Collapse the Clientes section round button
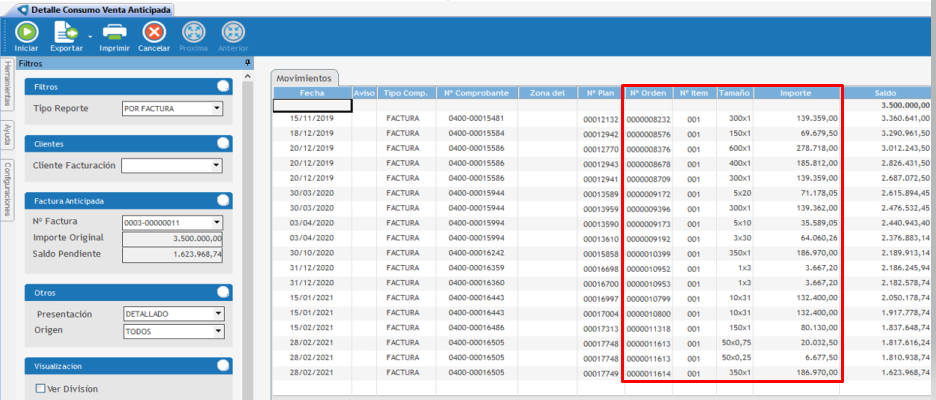Image resolution: width=936 pixels, height=400 pixels. click(223, 143)
